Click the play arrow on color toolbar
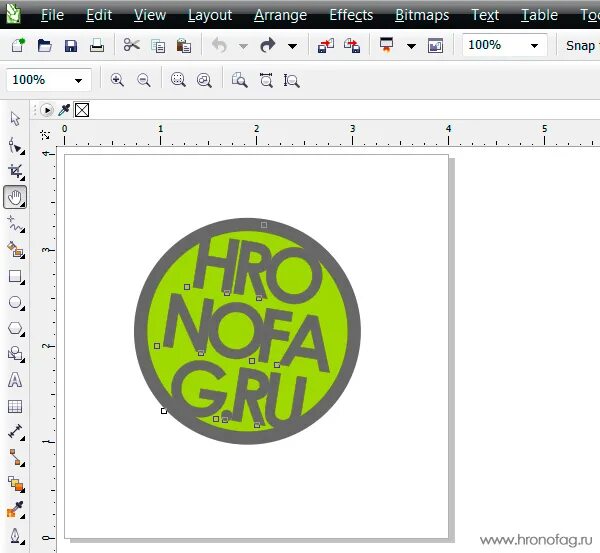The image size is (600, 553). (x=47, y=110)
